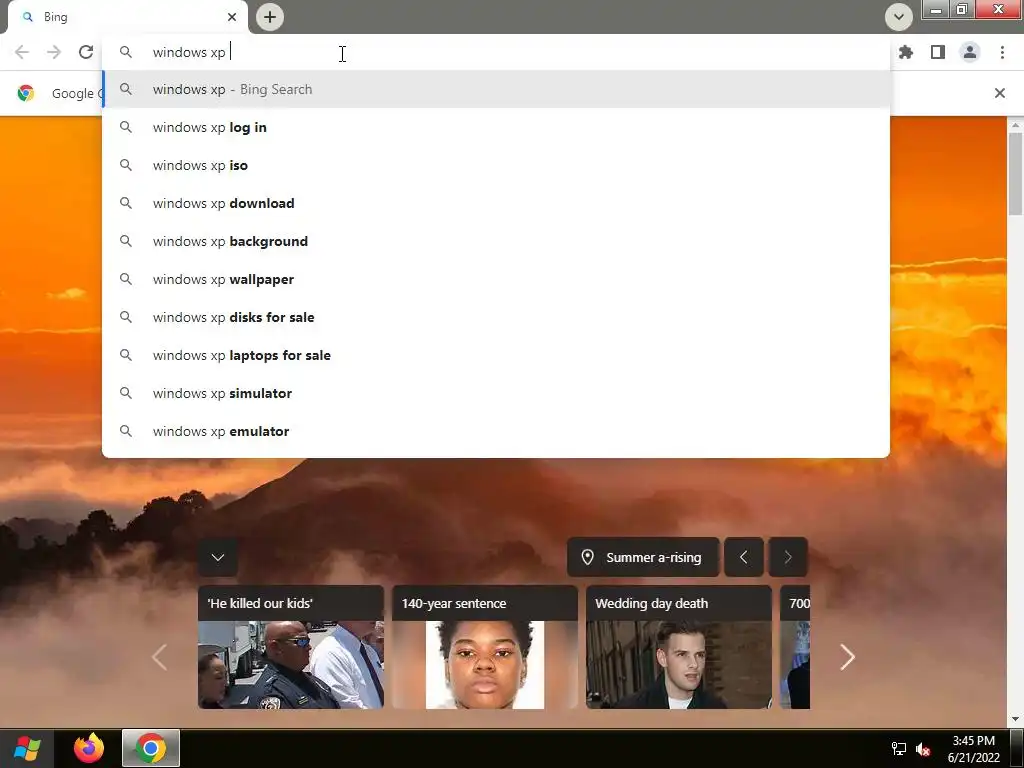The image size is (1024, 768).
Task: Open the Wedding day death photo thumbnail
Action: [679, 665]
